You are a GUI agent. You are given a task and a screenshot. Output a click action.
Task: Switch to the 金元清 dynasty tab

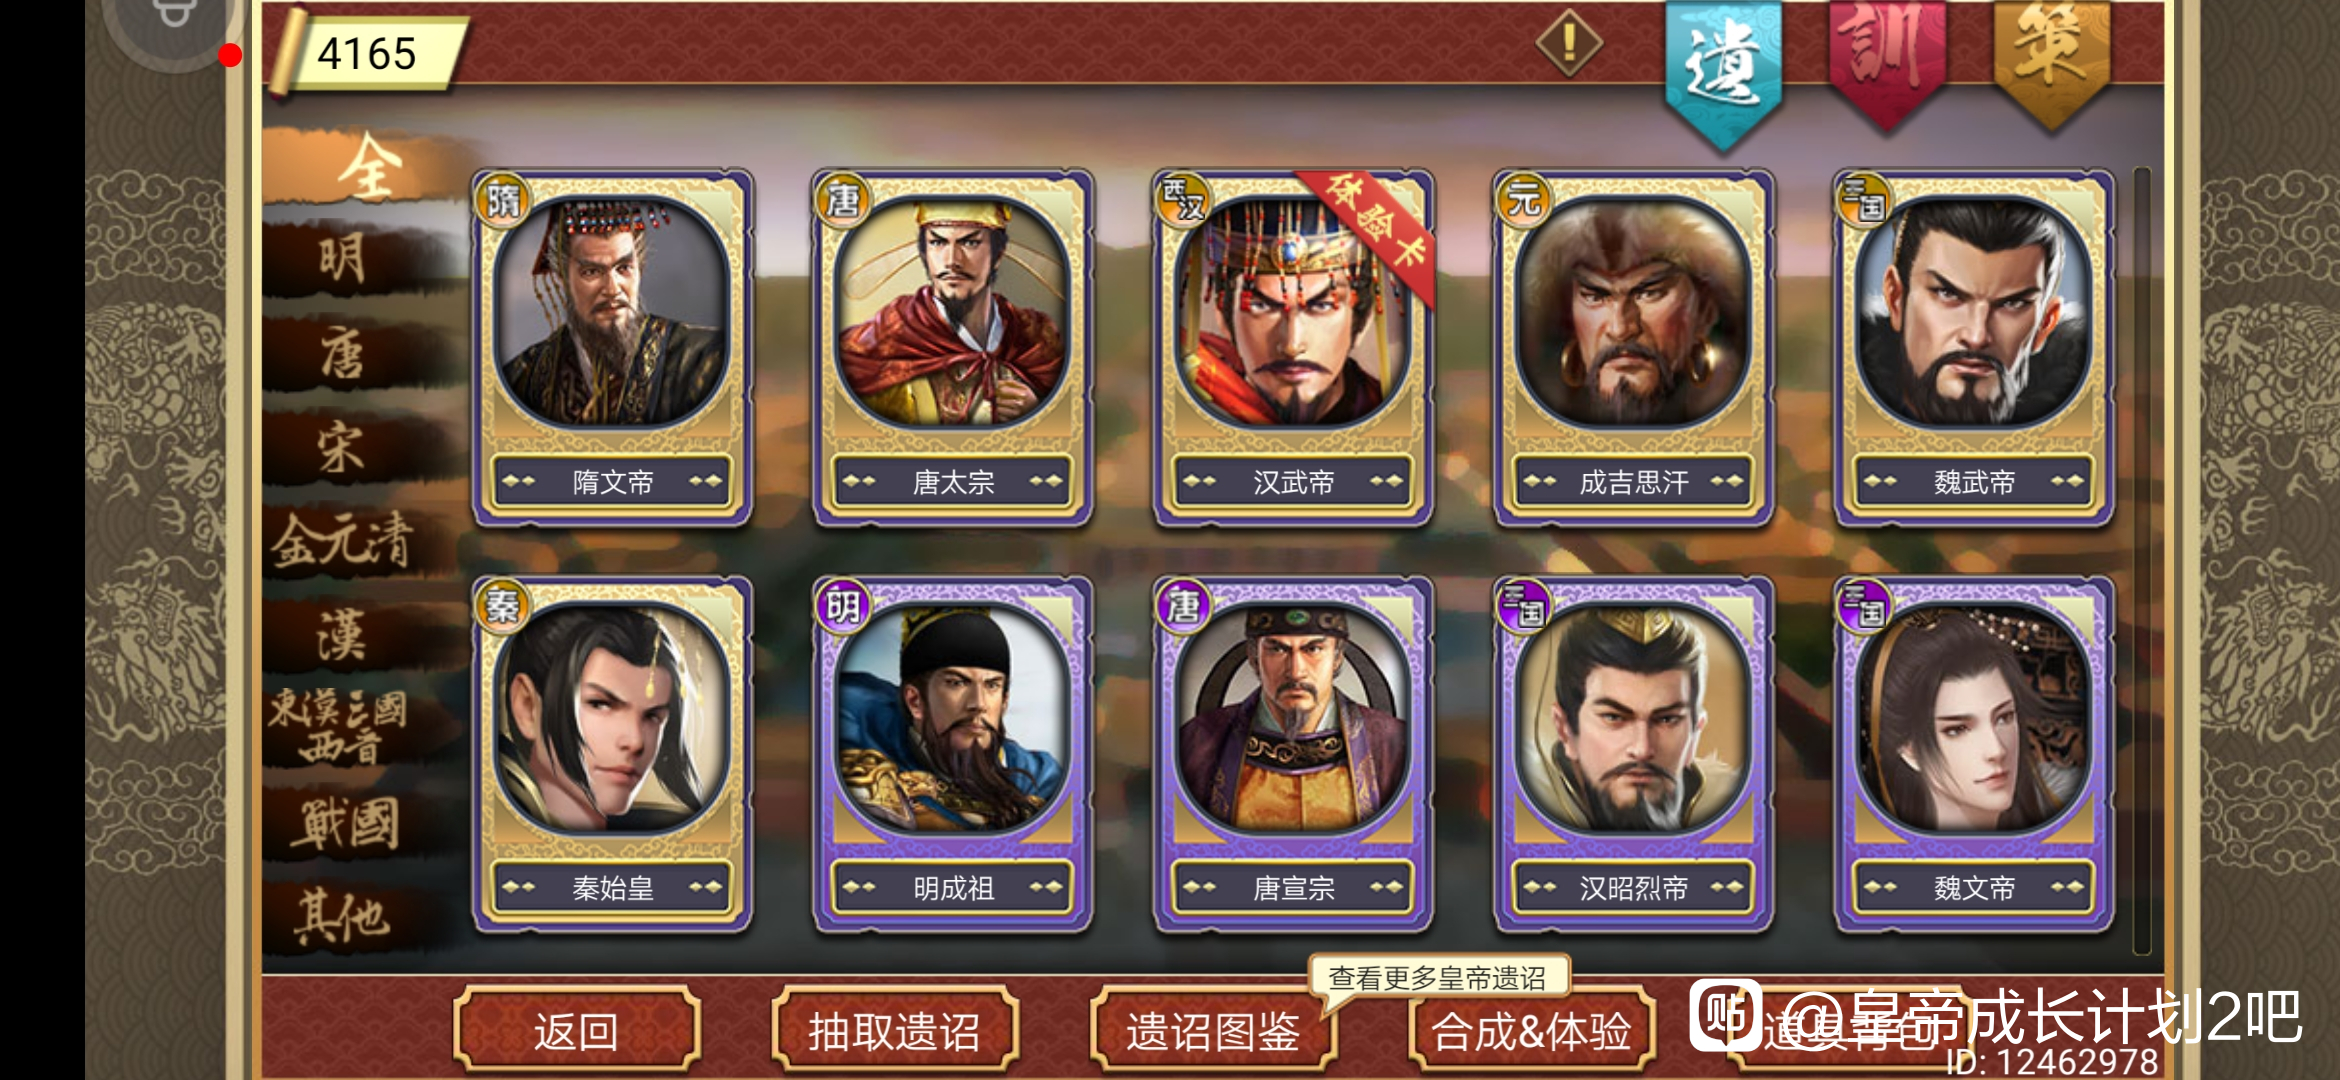(x=343, y=542)
